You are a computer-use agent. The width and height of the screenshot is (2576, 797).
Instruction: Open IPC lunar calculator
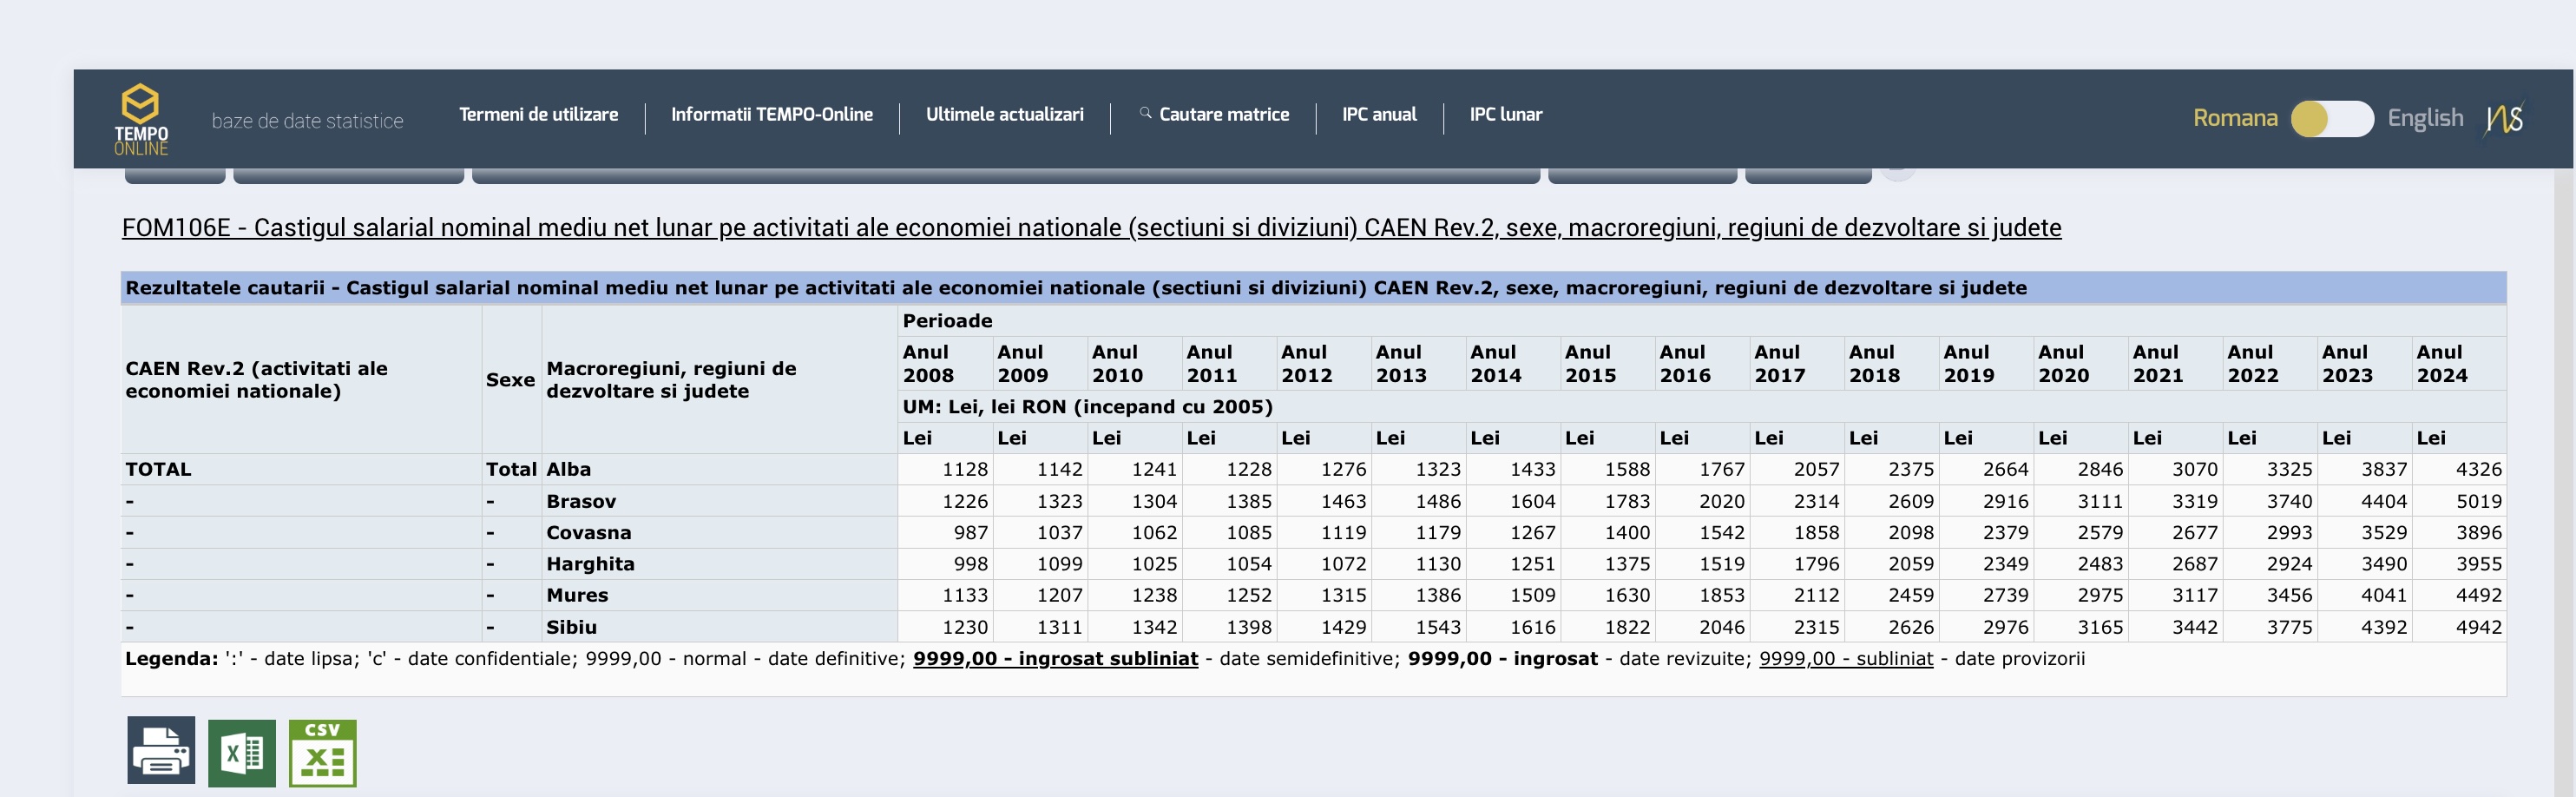pyautogui.click(x=1505, y=115)
